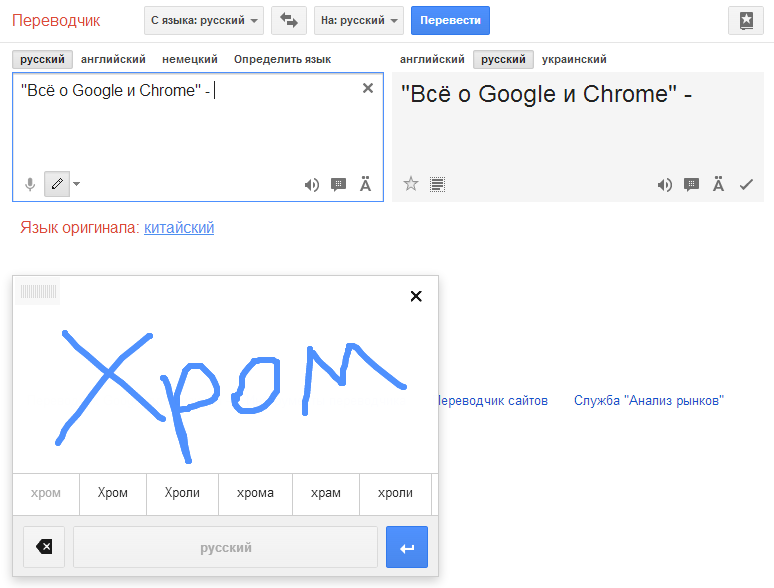Open the target language 'На: русский' dropdown
The width and height of the screenshot is (774, 588).
pyautogui.click(x=359, y=21)
